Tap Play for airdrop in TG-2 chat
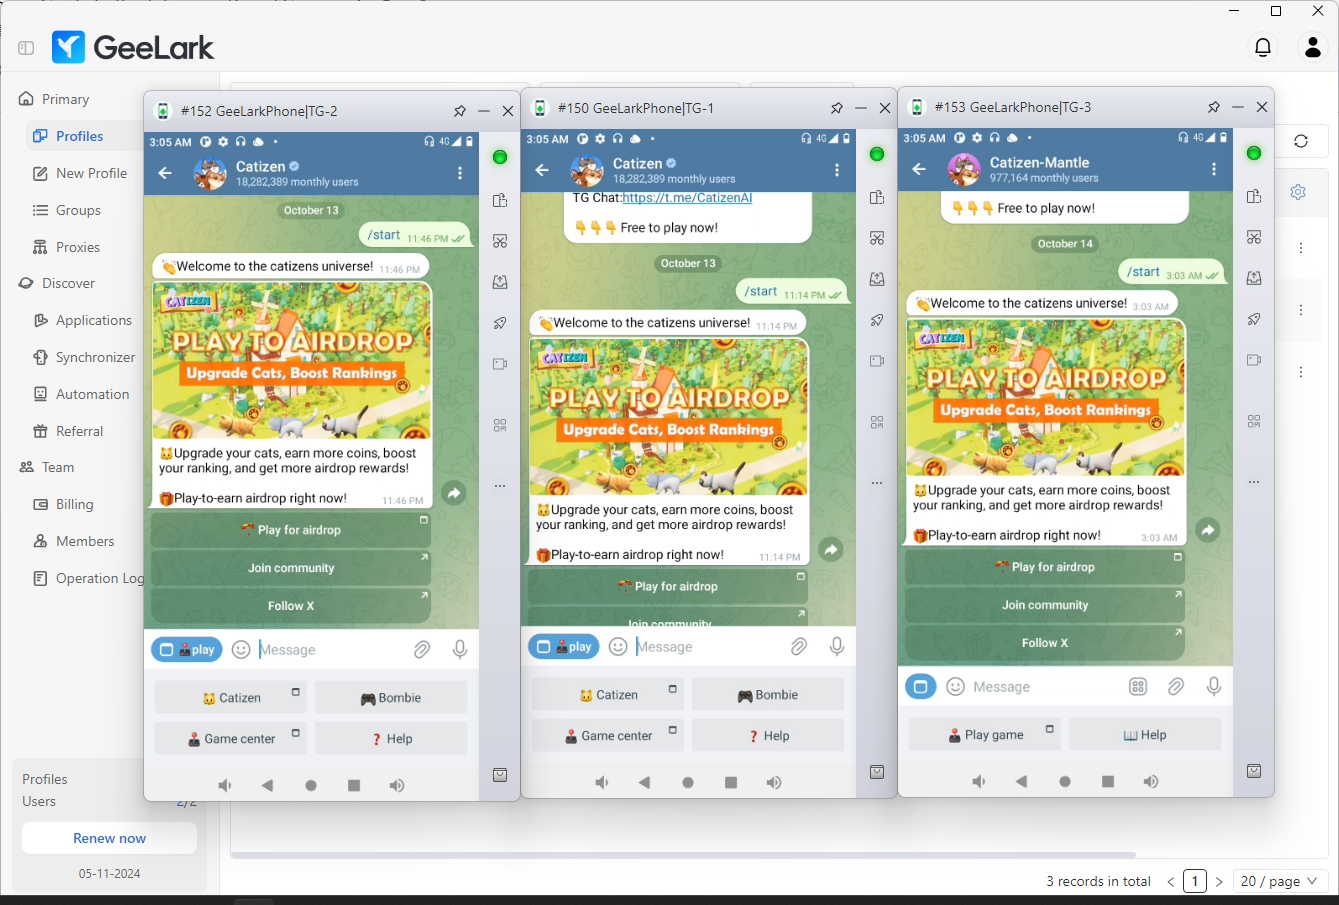Screen dimensions: 1339x905 point(291,530)
